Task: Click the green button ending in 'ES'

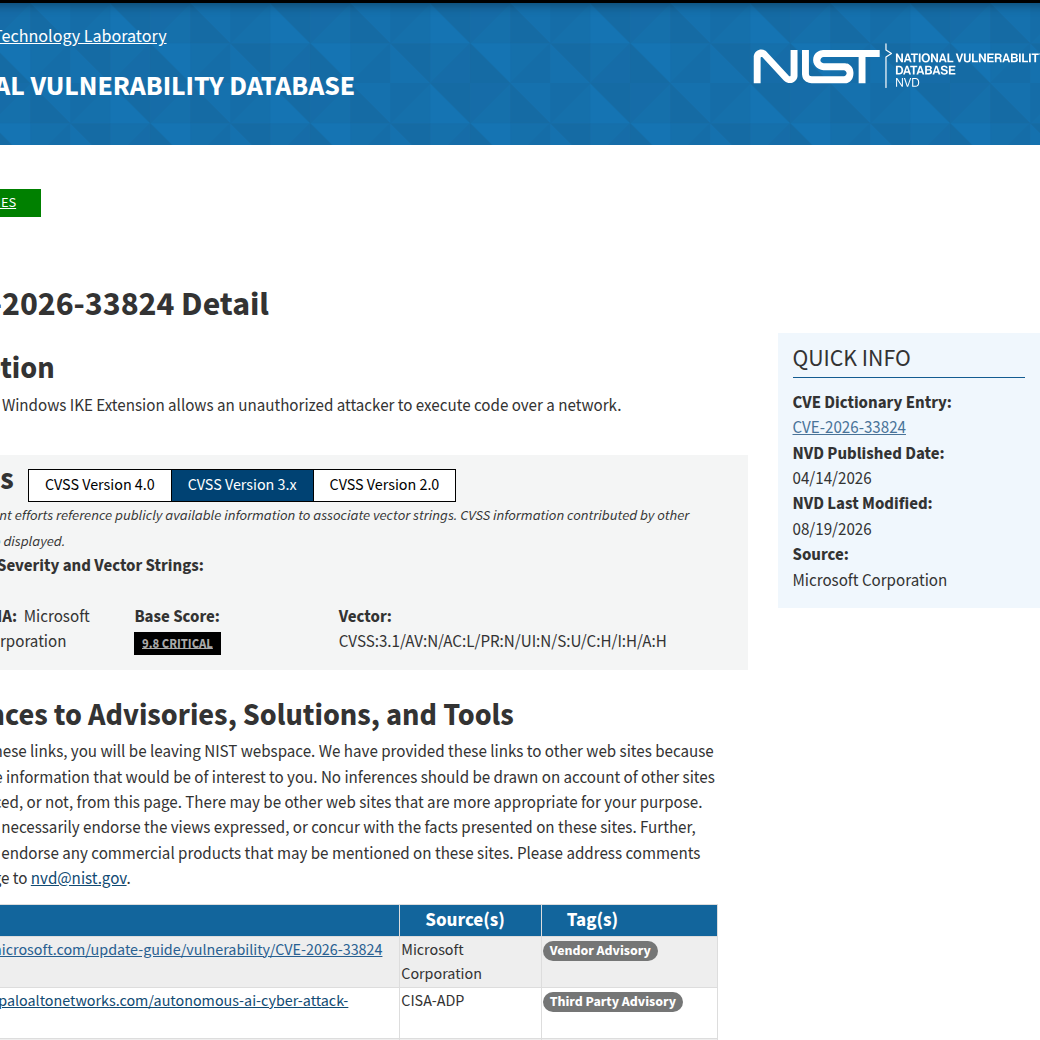Action: (20, 203)
